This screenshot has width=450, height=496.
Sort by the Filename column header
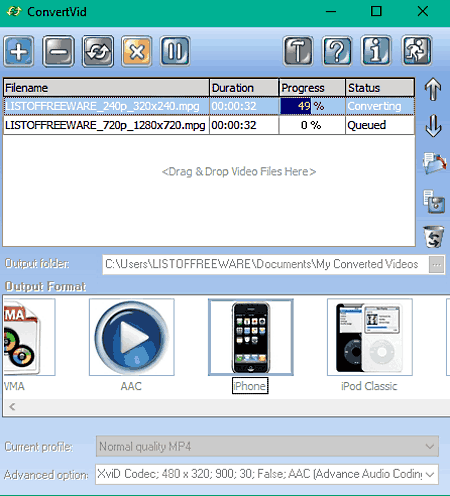(106, 88)
